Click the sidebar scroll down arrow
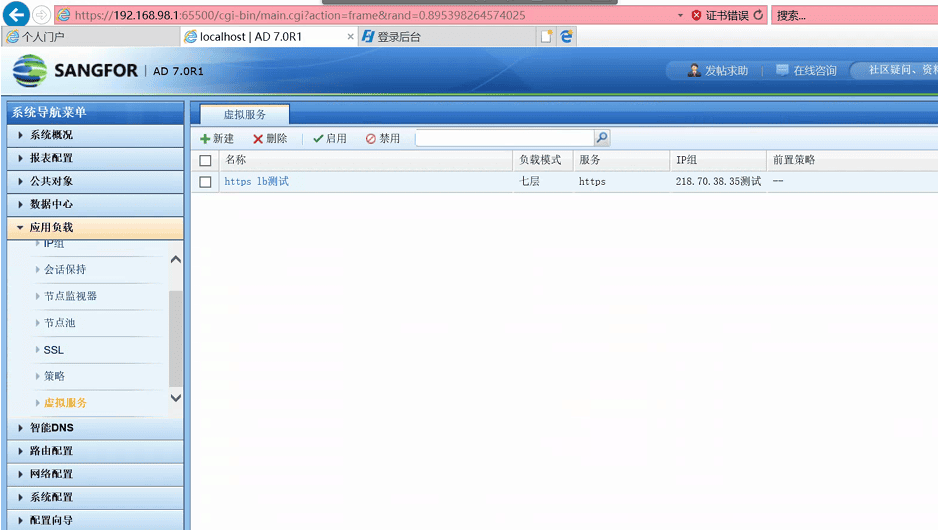This screenshot has width=949, height=530. [176, 397]
